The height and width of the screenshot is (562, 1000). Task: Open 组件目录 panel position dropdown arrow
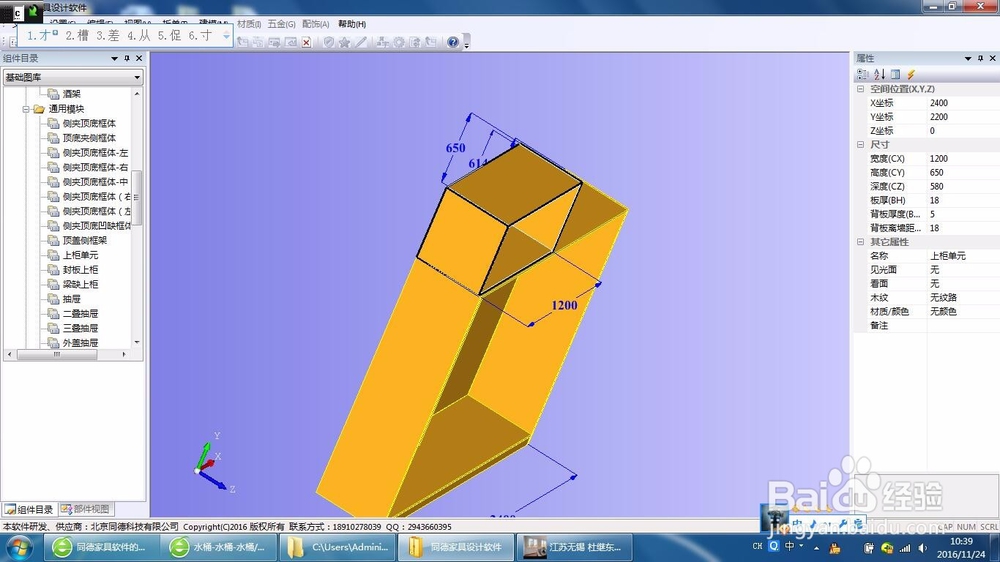pyautogui.click(x=114, y=58)
